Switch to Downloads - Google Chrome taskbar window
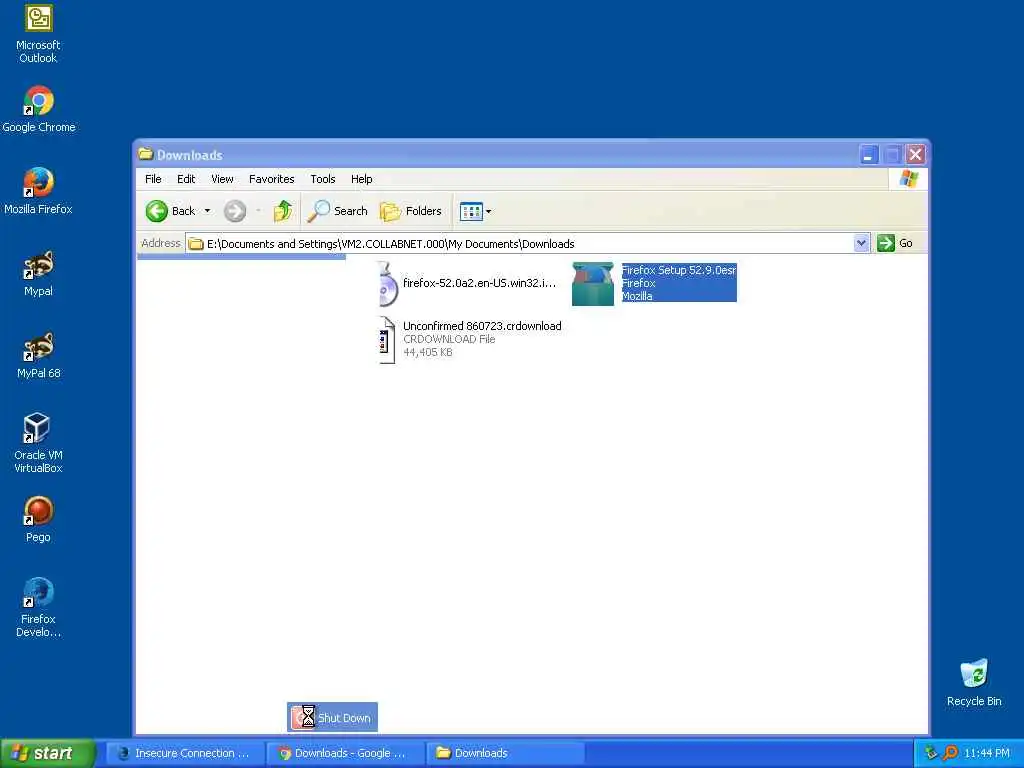1024x768 pixels. click(x=345, y=753)
